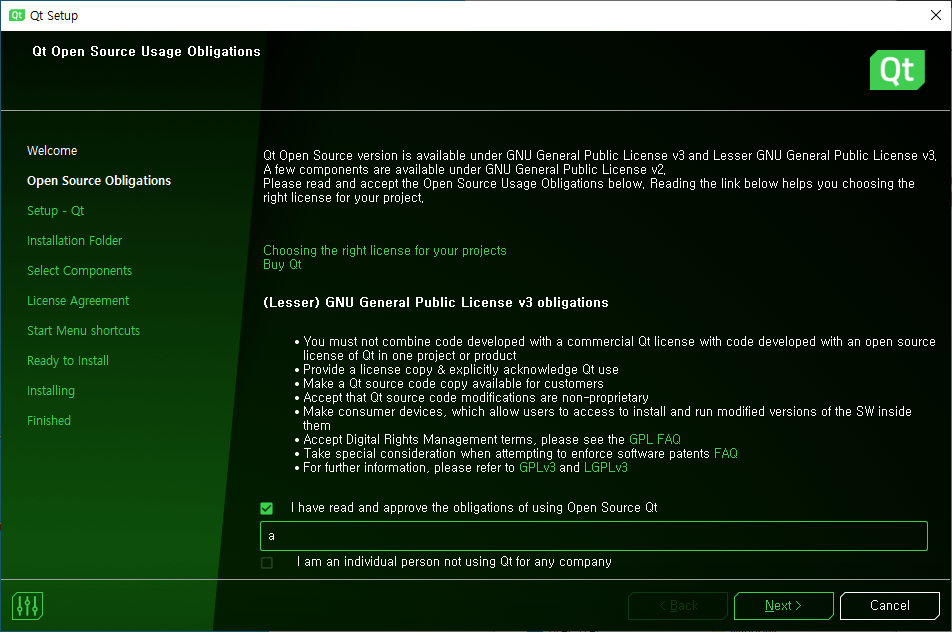Click the Qt logo in header
The width and height of the screenshot is (952, 632).
897,70
